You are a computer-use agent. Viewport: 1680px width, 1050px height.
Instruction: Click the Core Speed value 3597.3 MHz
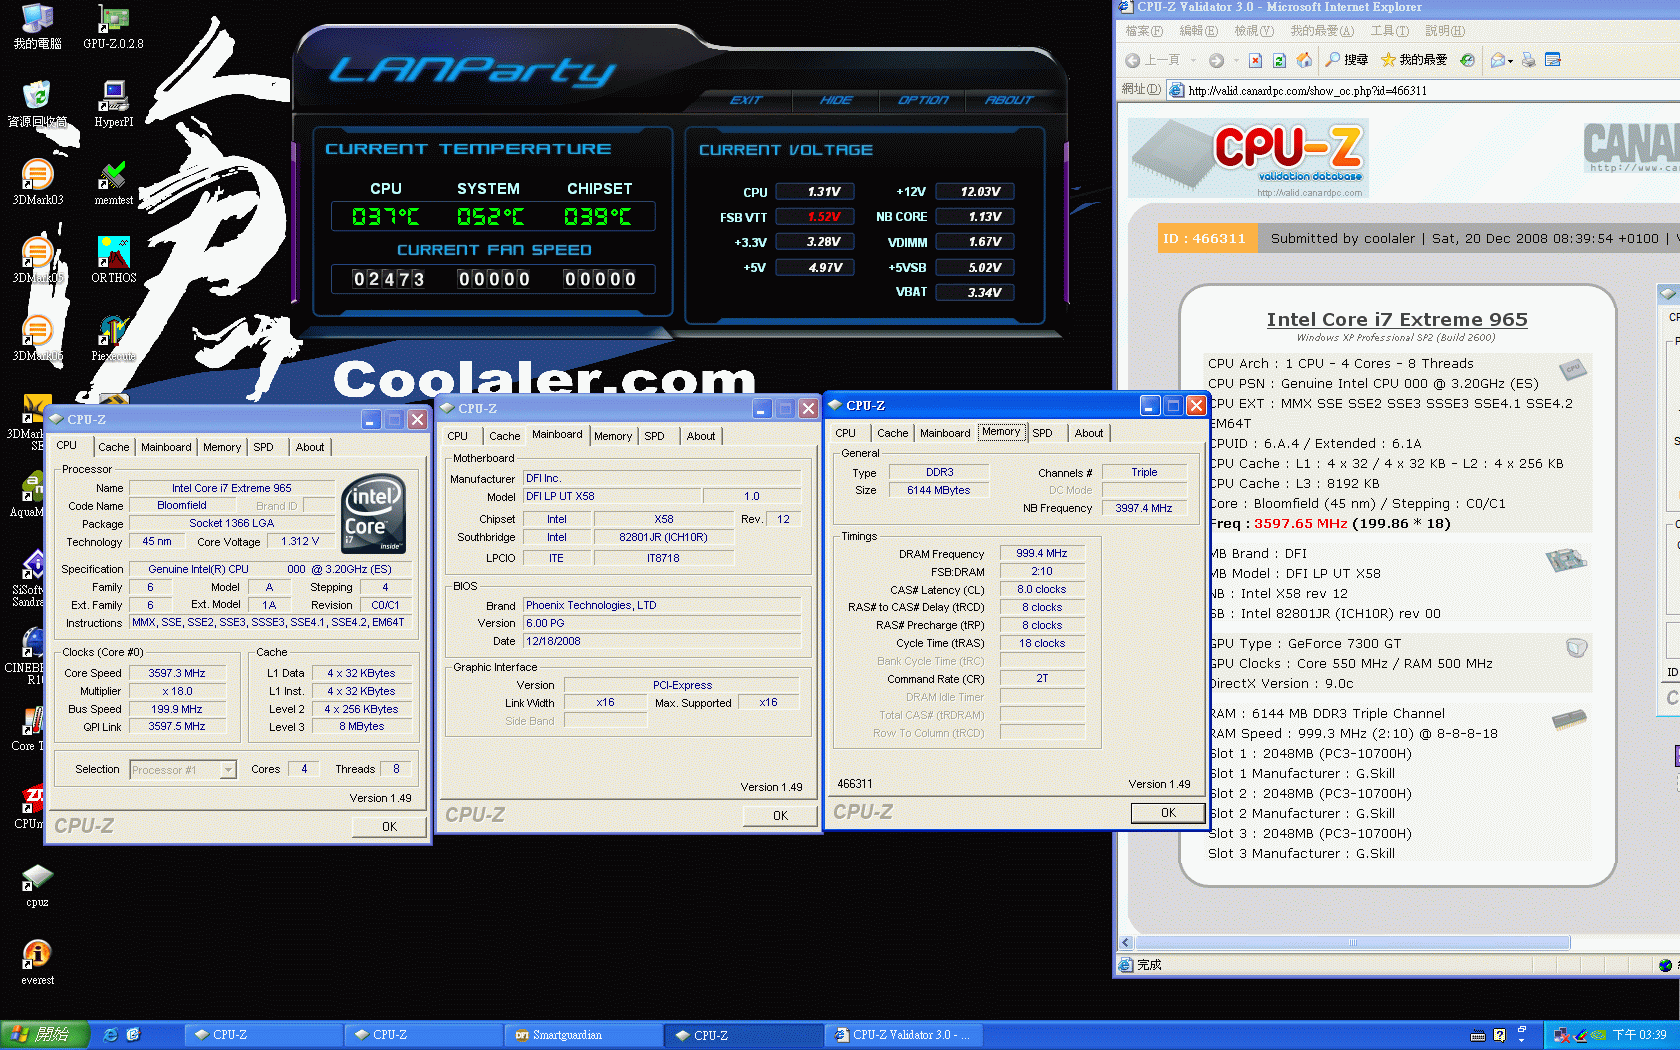[x=177, y=673]
